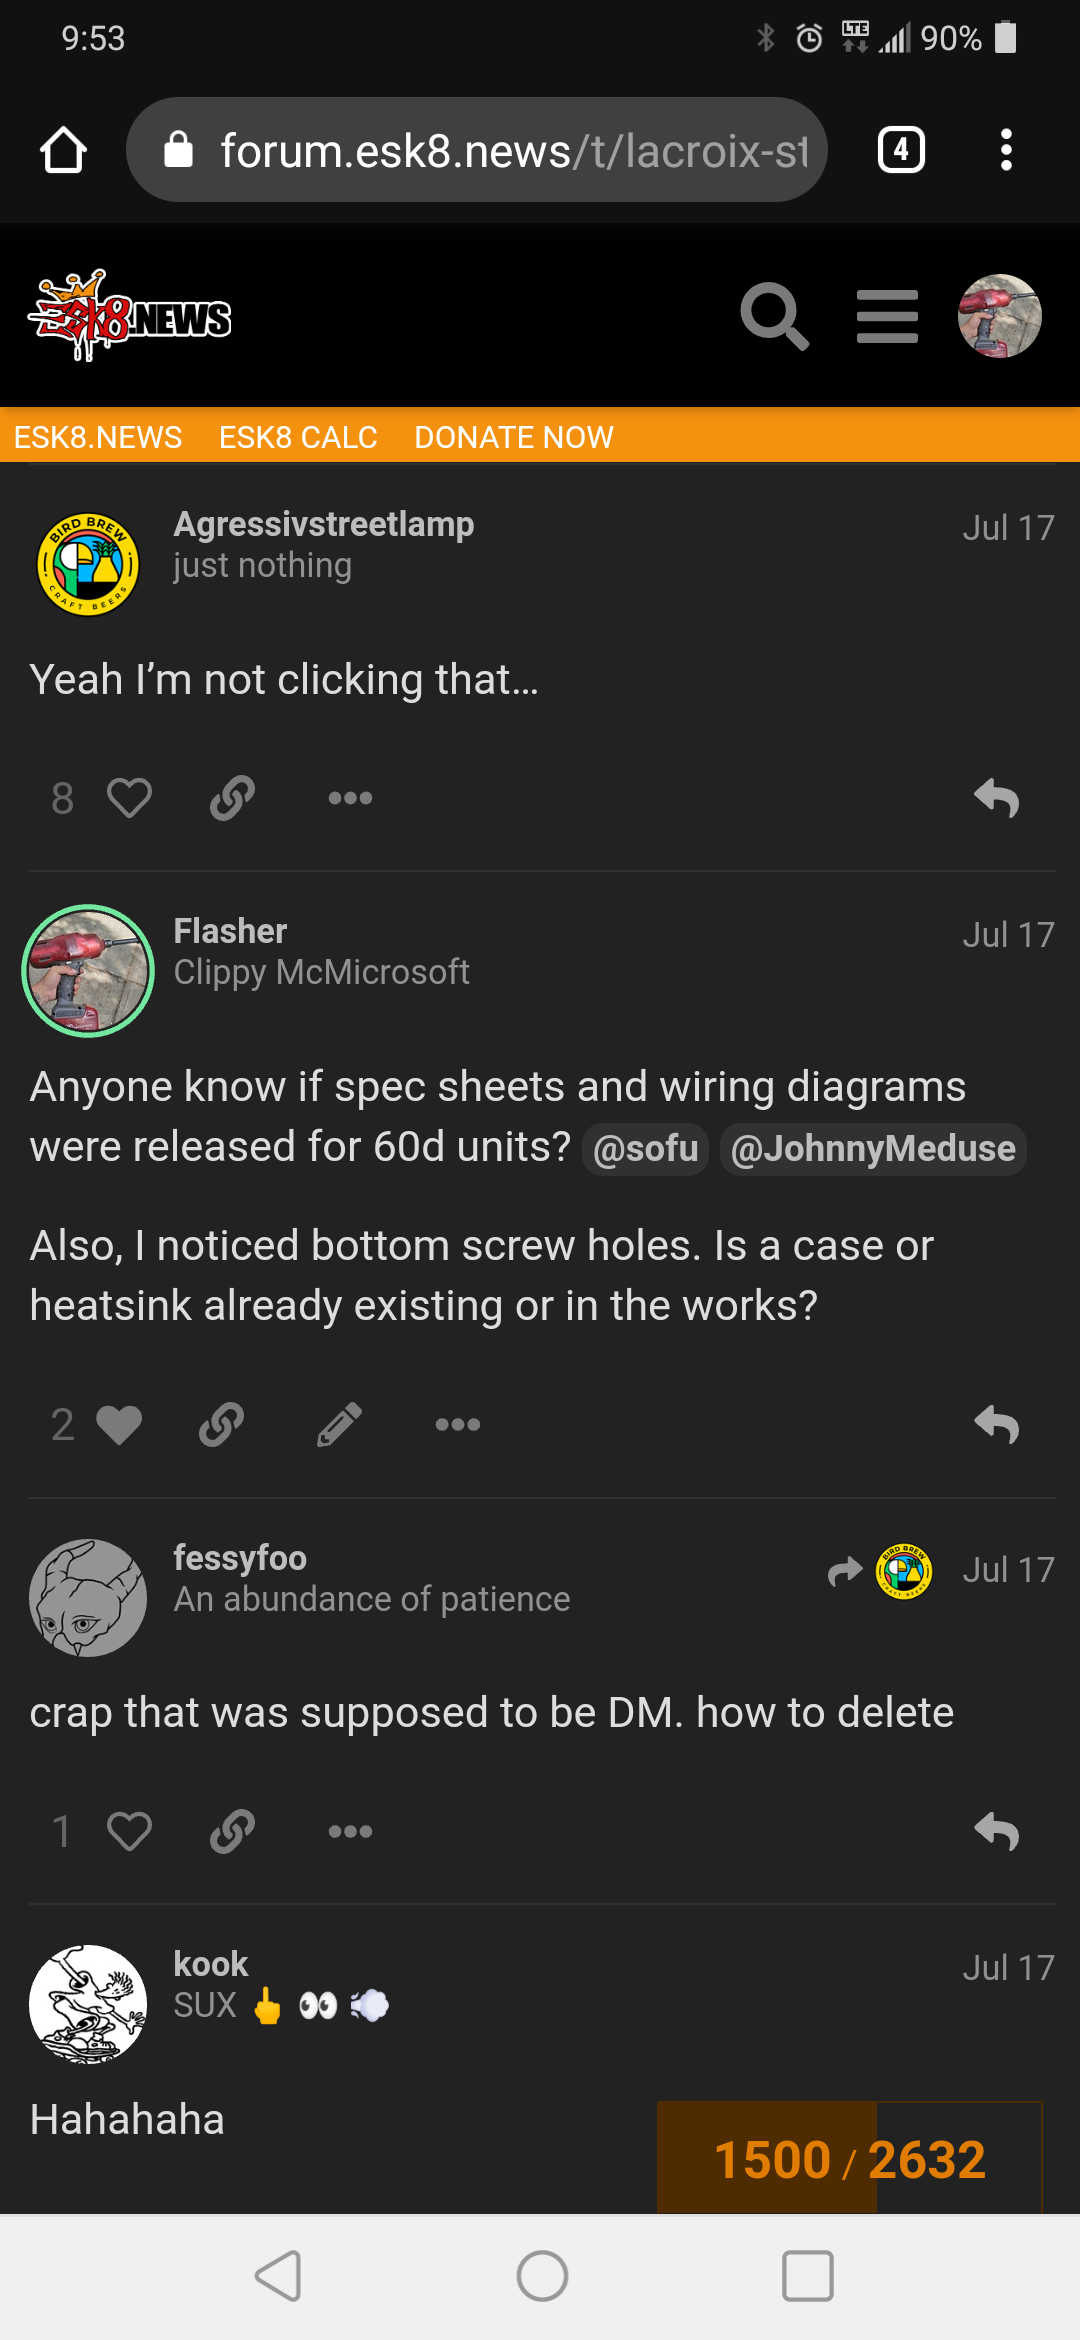Screen dimensions: 1080x2340
Task: Edit Flasher's post with the pencil icon
Action: click(339, 1425)
